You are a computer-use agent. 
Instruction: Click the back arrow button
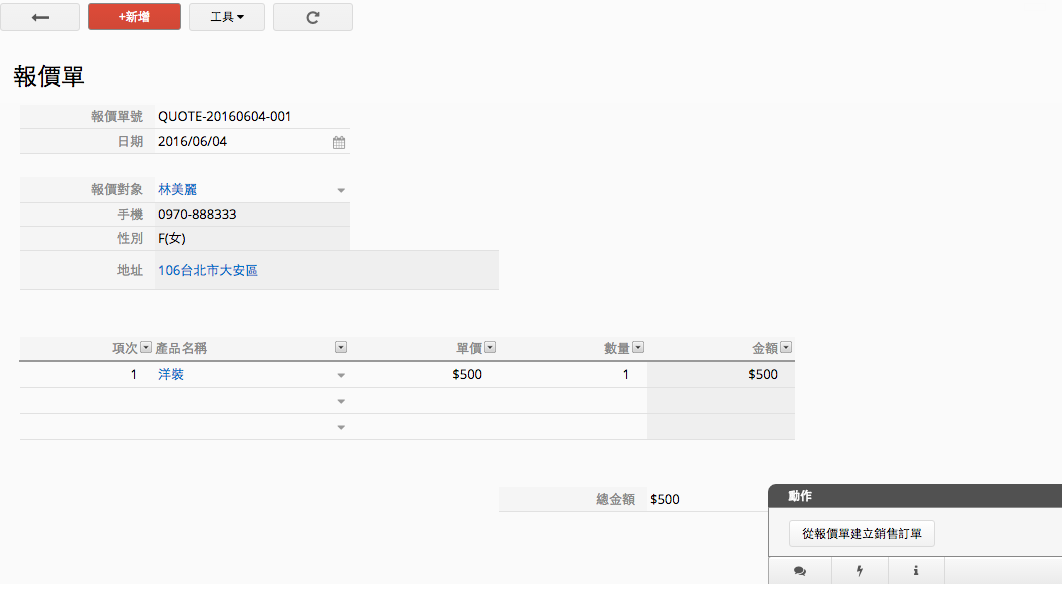[x=40, y=17]
